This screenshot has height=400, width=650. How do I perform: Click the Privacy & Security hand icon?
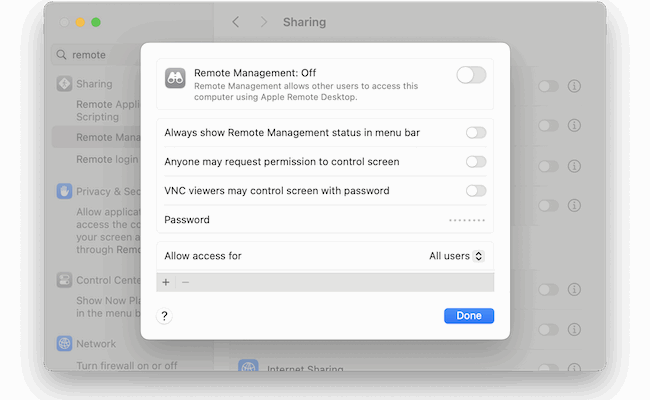(x=64, y=191)
